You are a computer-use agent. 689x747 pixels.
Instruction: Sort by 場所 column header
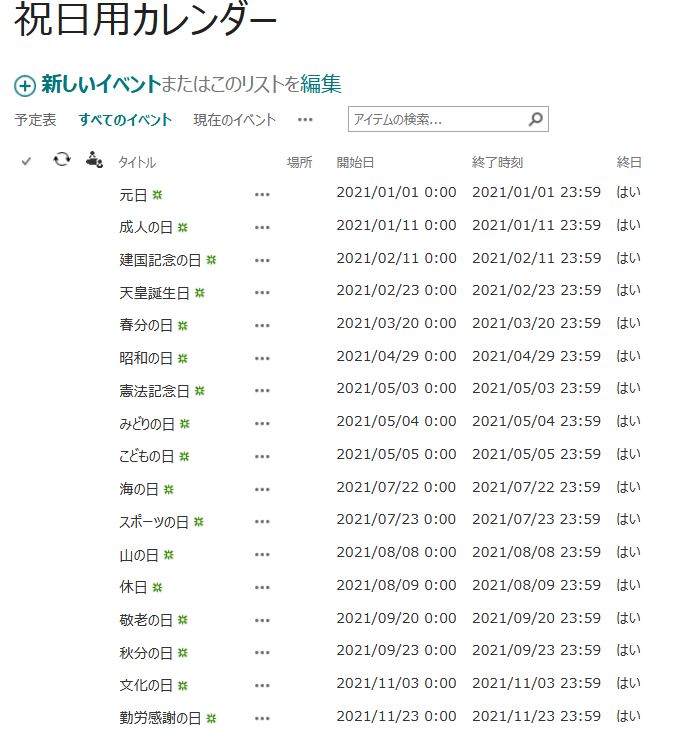tap(299, 162)
